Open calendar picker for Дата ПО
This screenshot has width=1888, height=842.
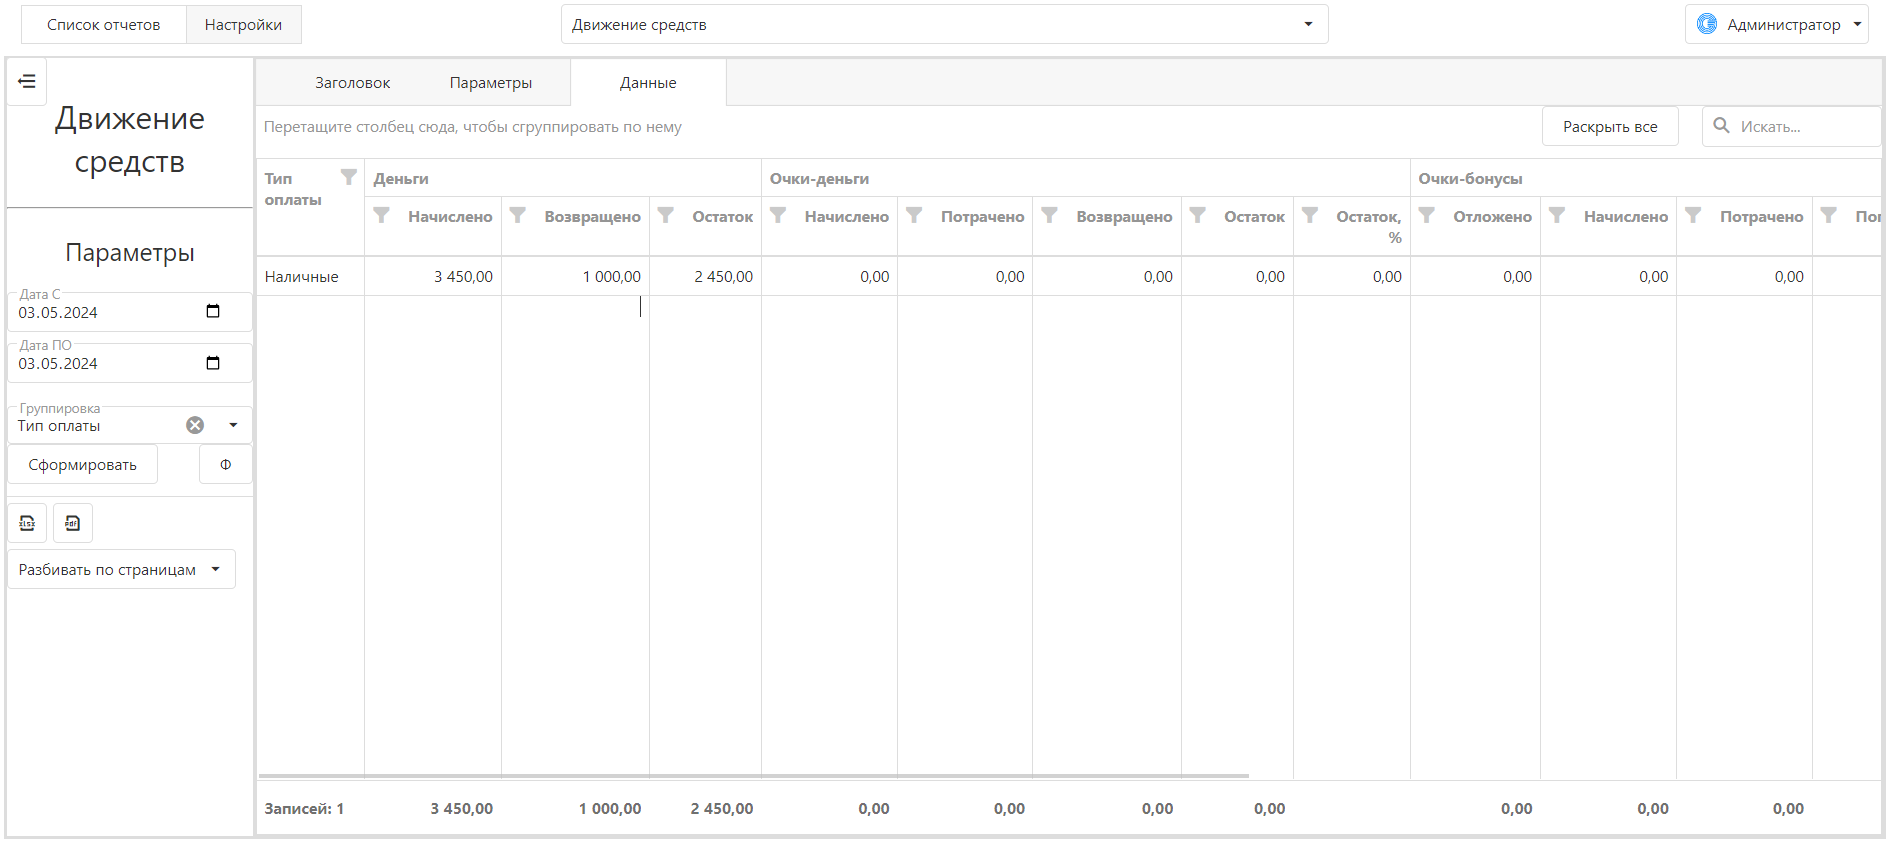point(213,363)
